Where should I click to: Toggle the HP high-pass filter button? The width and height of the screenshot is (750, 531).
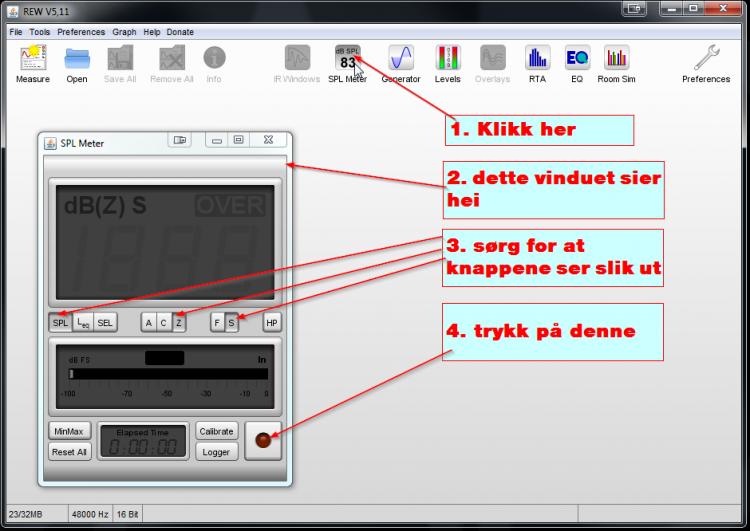click(x=272, y=323)
